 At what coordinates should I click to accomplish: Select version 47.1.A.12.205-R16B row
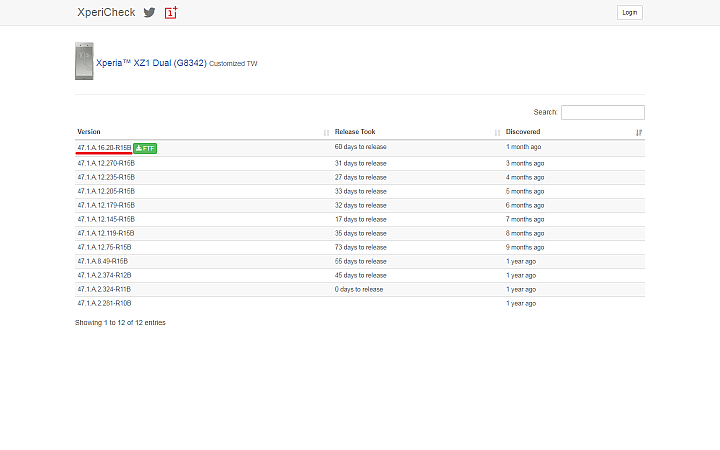[x=360, y=191]
